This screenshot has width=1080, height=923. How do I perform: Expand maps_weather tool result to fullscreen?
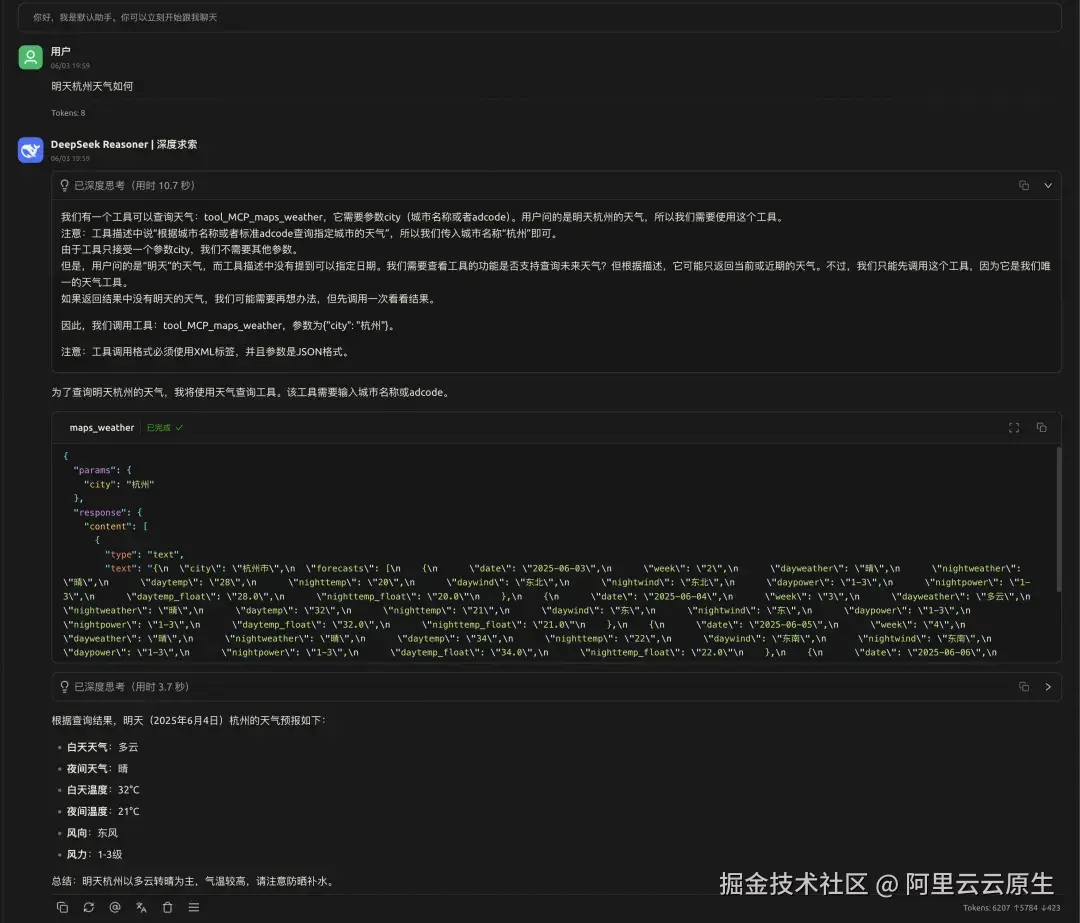coord(1014,428)
